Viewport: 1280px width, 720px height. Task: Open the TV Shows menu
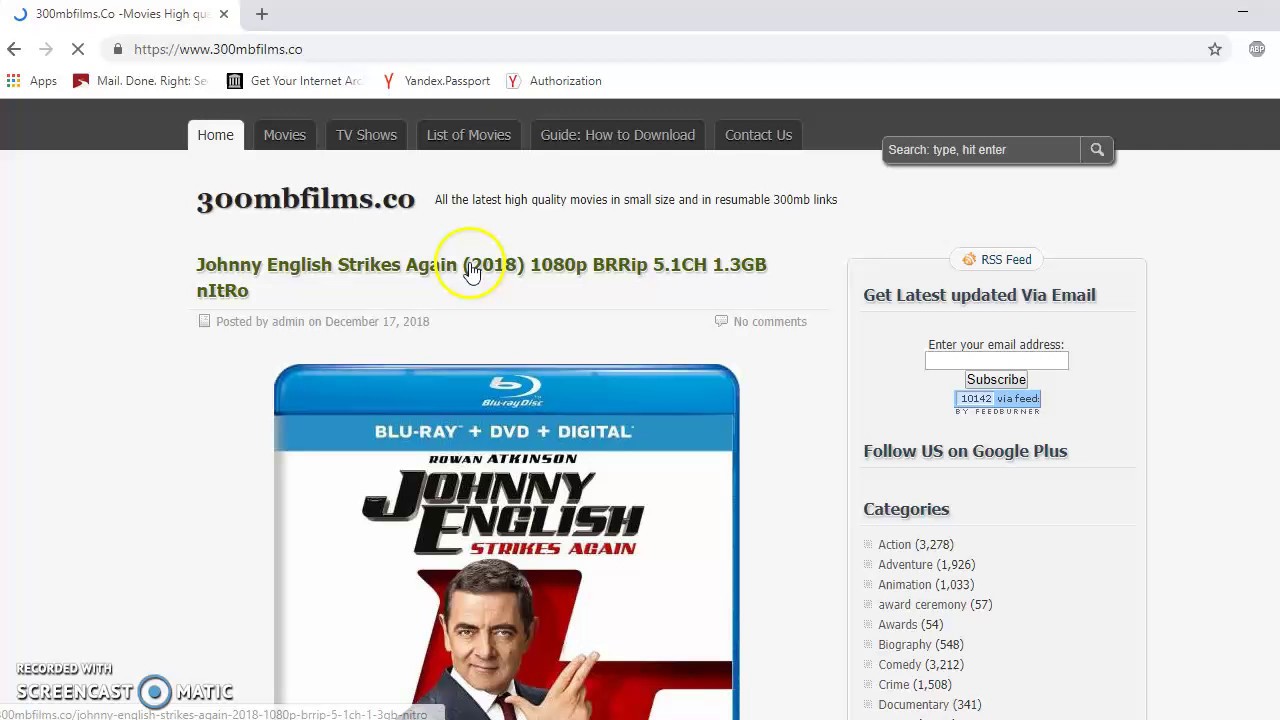pos(366,135)
